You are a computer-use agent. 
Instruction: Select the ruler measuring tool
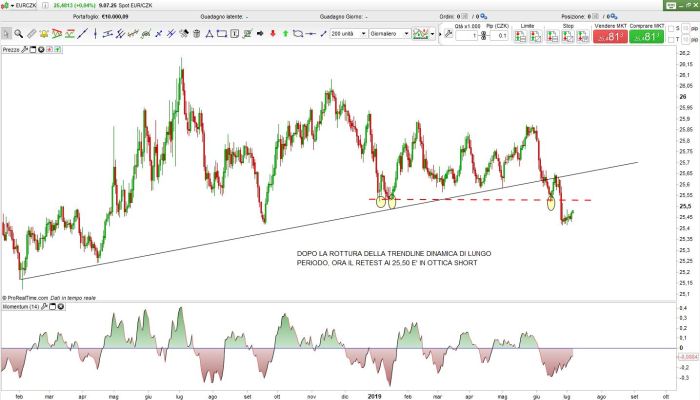[33, 34]
